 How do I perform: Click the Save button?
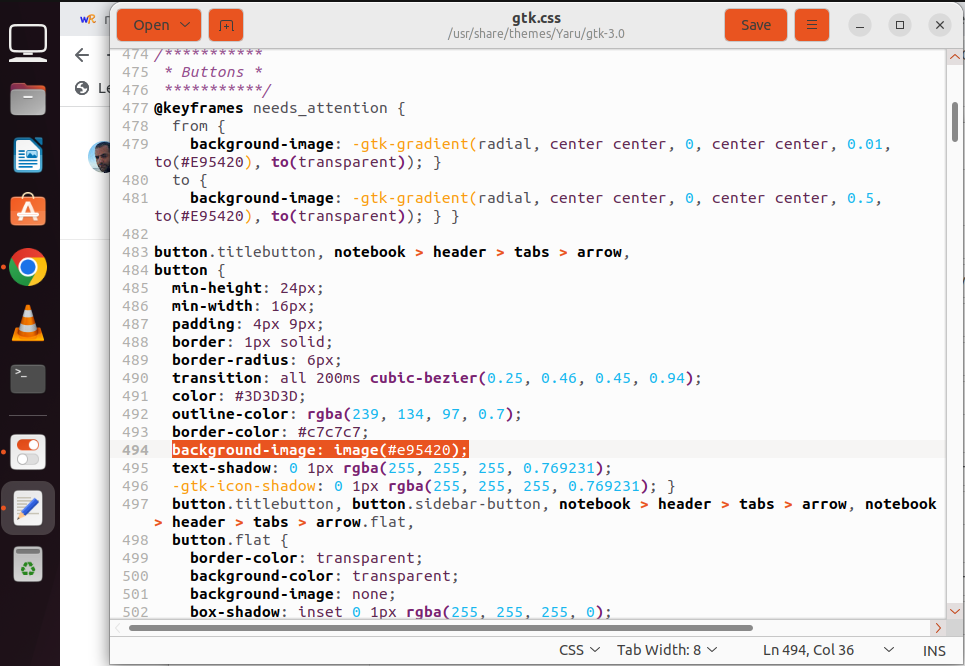pos(755,25)
